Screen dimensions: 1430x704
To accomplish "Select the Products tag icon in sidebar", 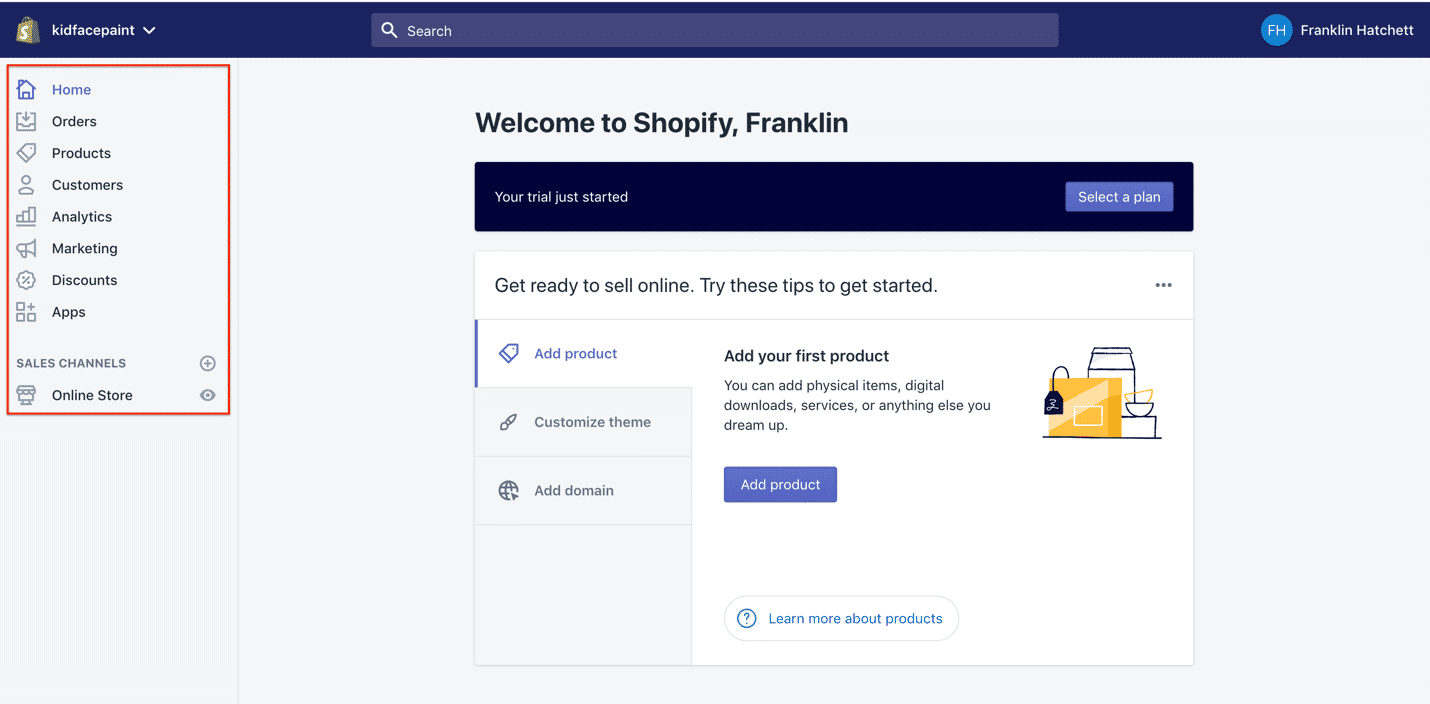I will coord(26,153).
